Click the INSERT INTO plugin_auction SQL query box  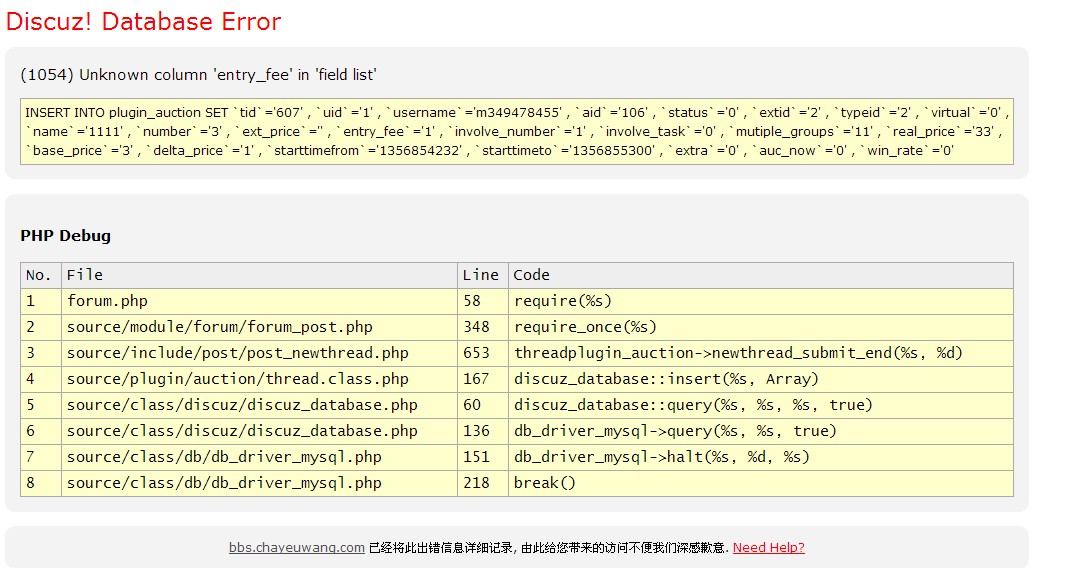point(517,131)
